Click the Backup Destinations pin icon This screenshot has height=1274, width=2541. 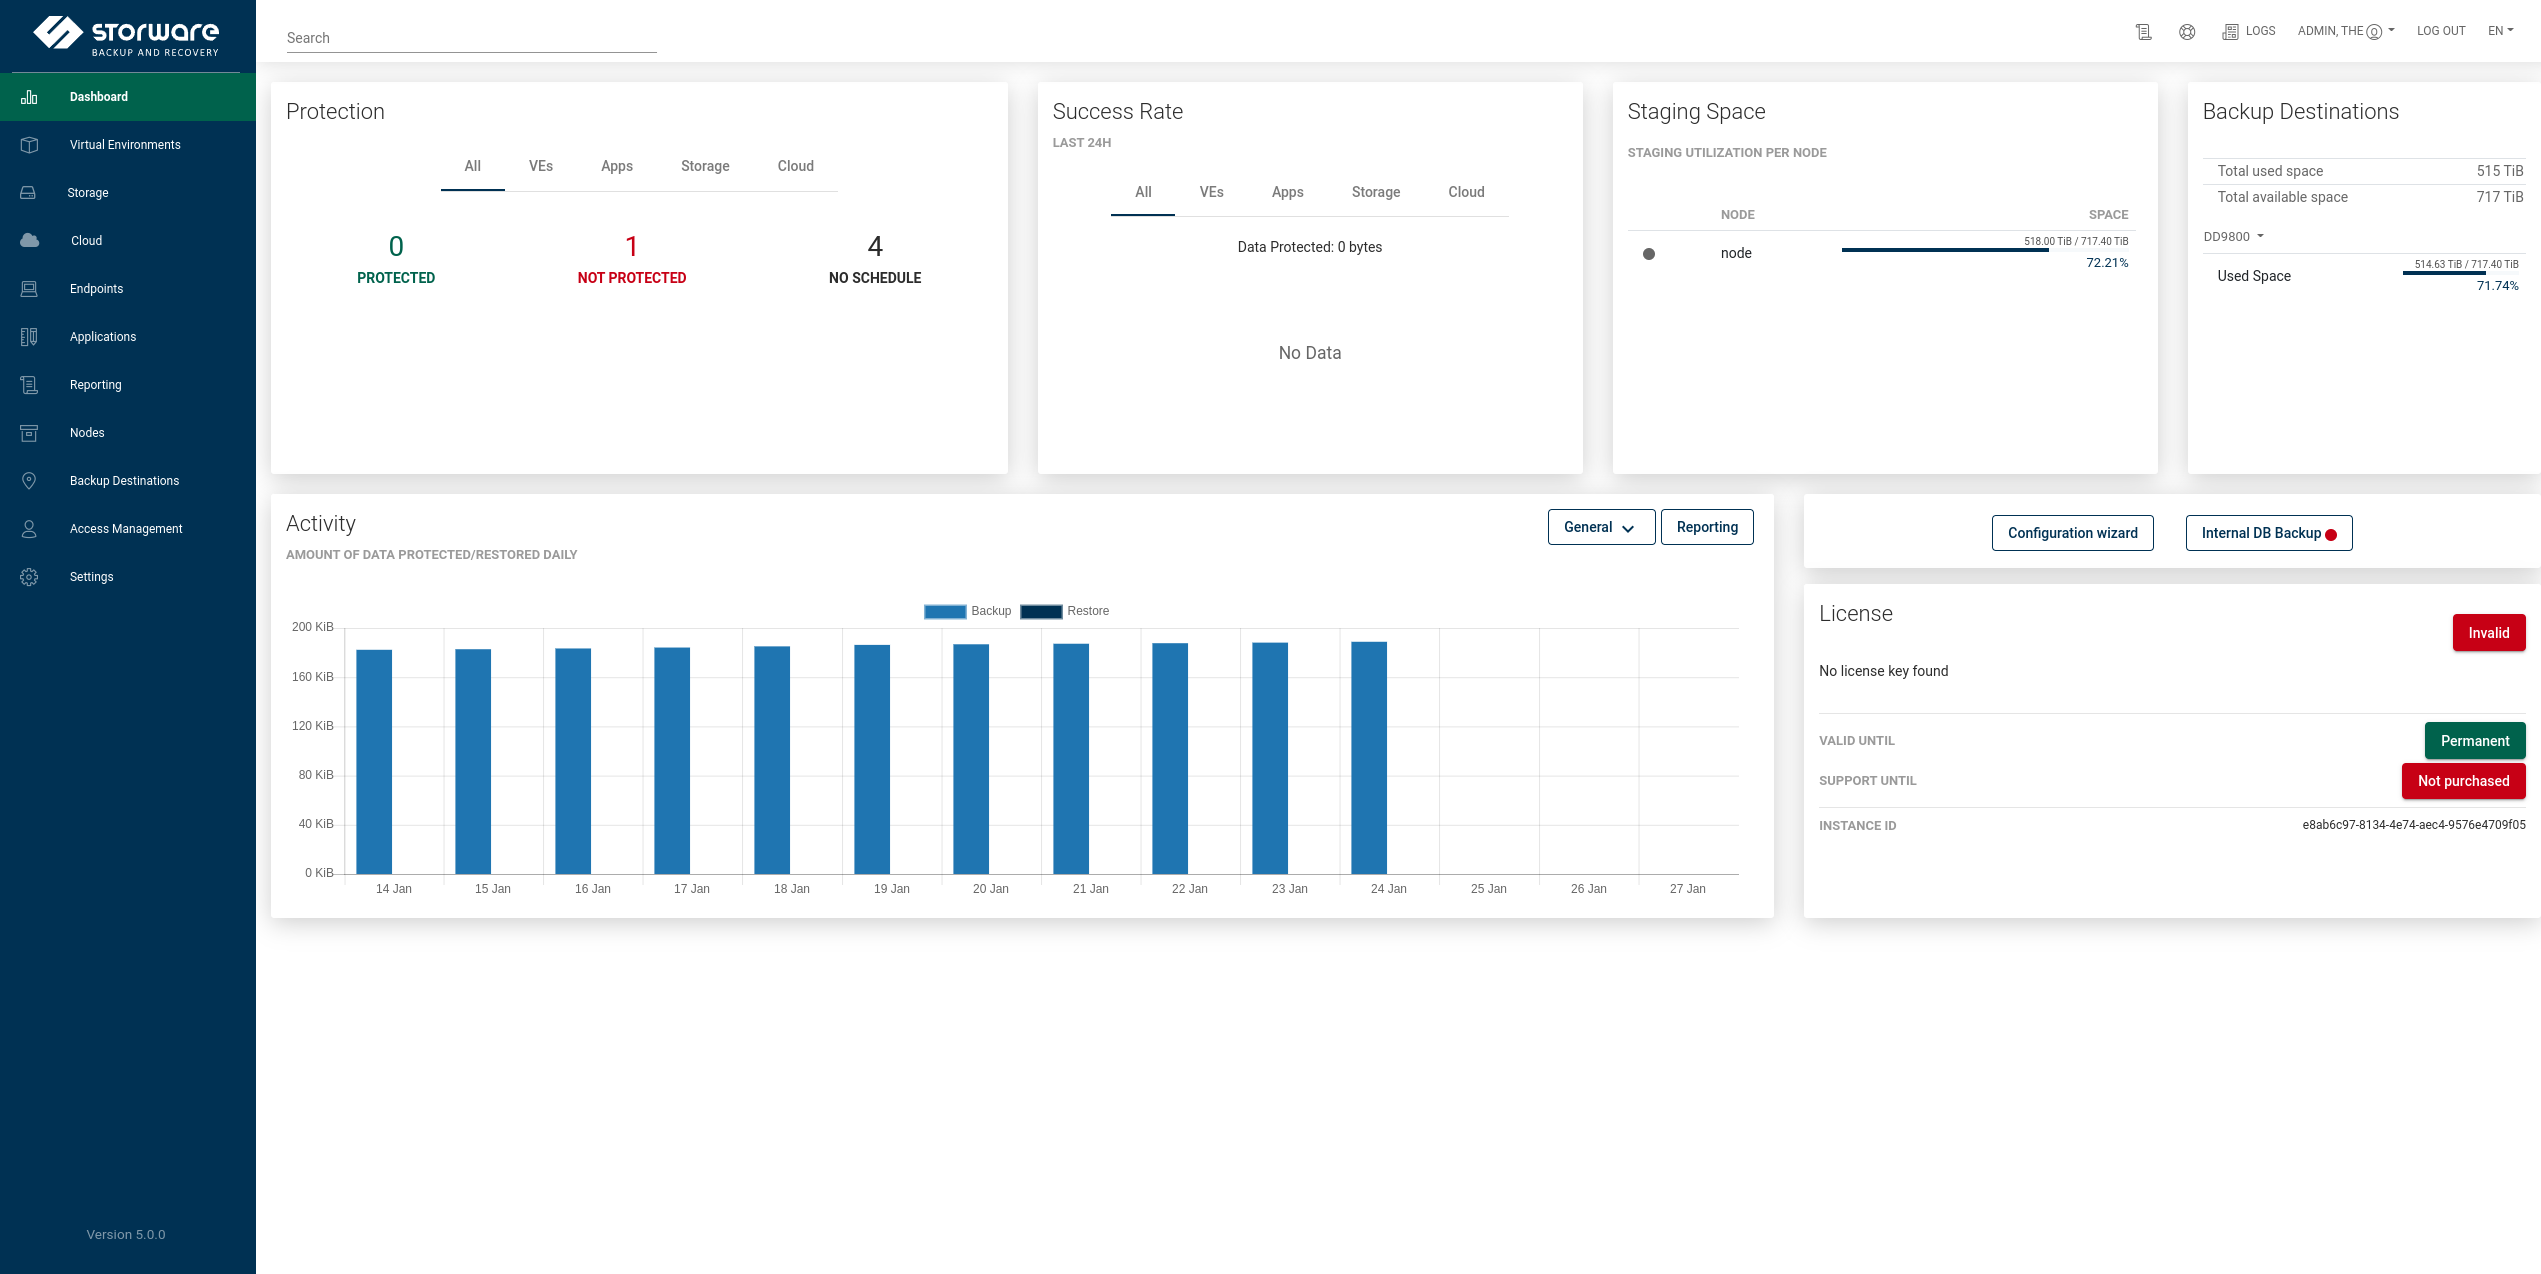[x=29, y=481]
